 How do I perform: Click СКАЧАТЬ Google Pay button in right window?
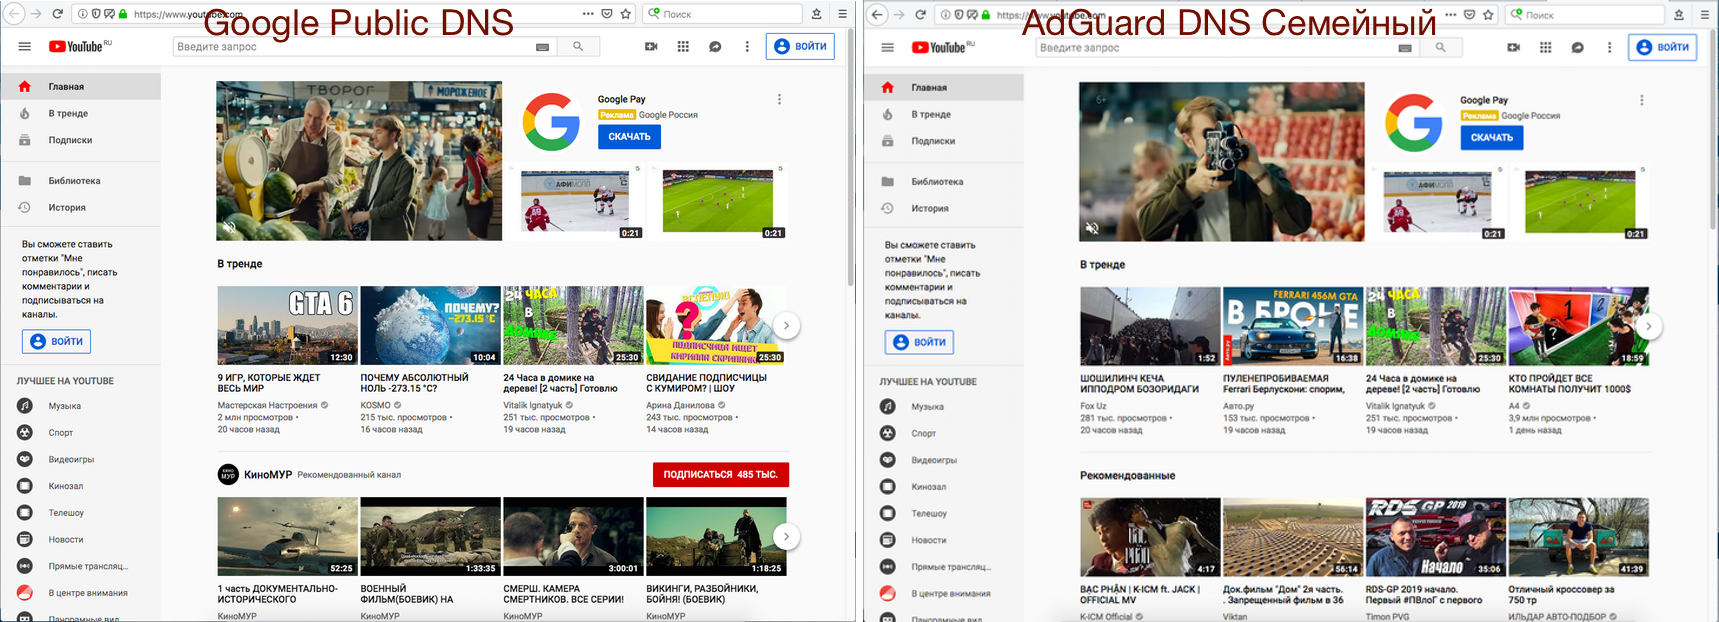[x=1492, y=137]
